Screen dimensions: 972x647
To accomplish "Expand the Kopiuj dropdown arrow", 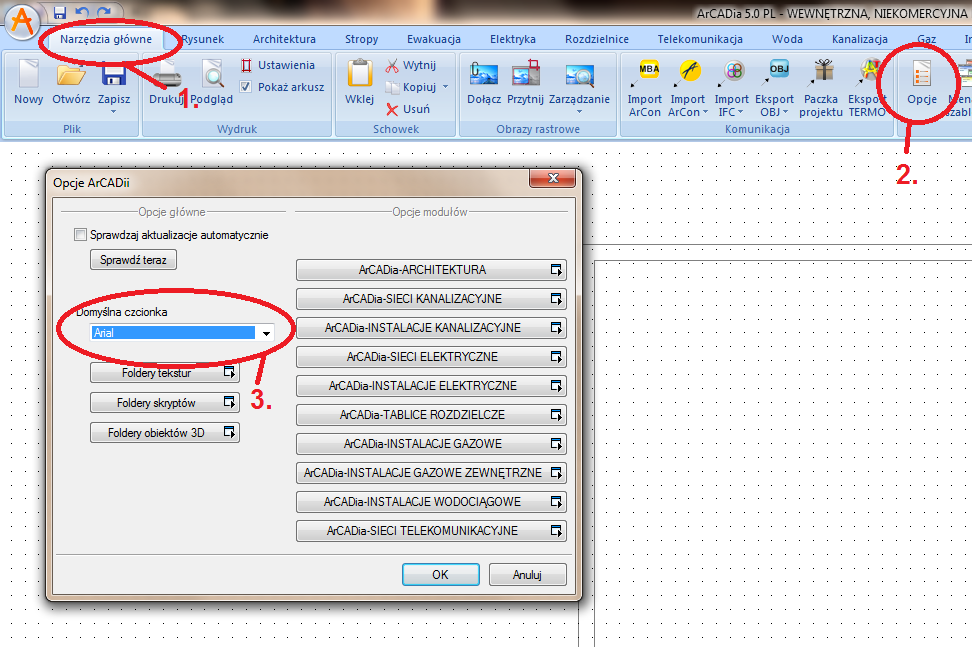I will coord(445,87).
